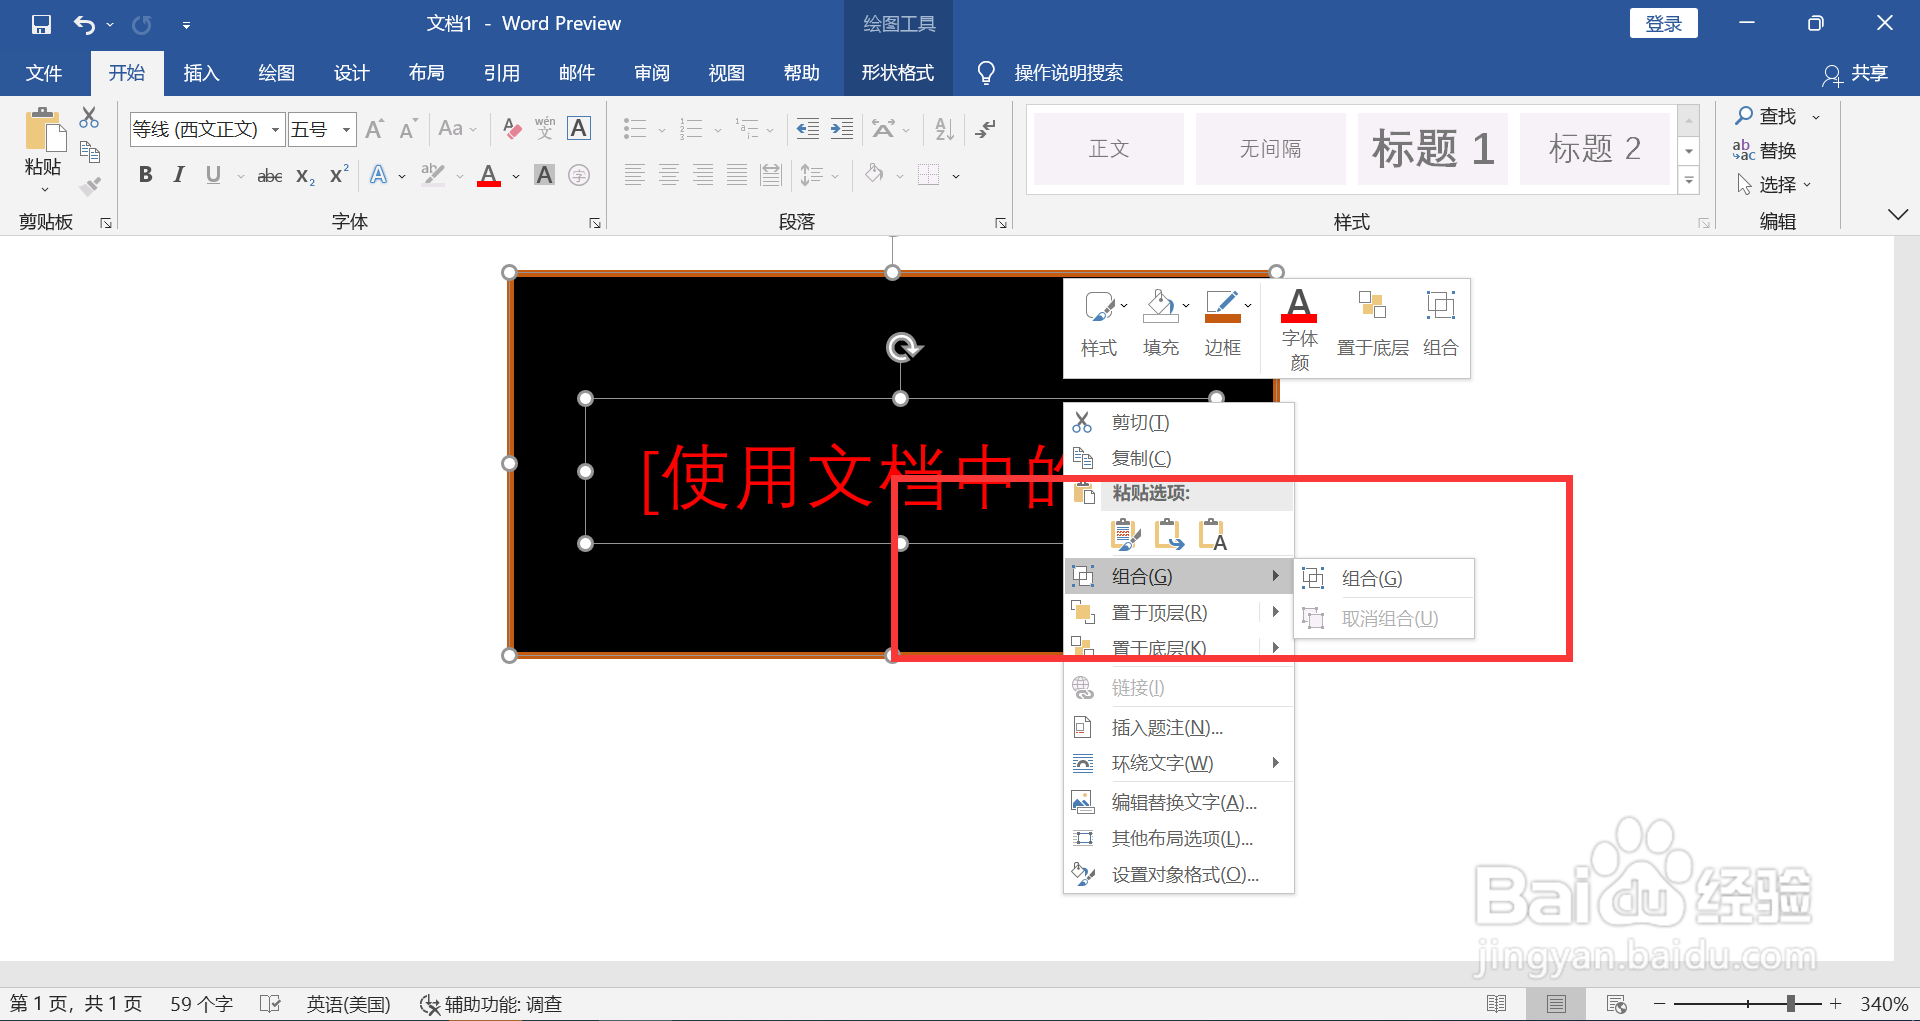
Task: Click the rotate handle on text box
Action: tap(903, 347)
